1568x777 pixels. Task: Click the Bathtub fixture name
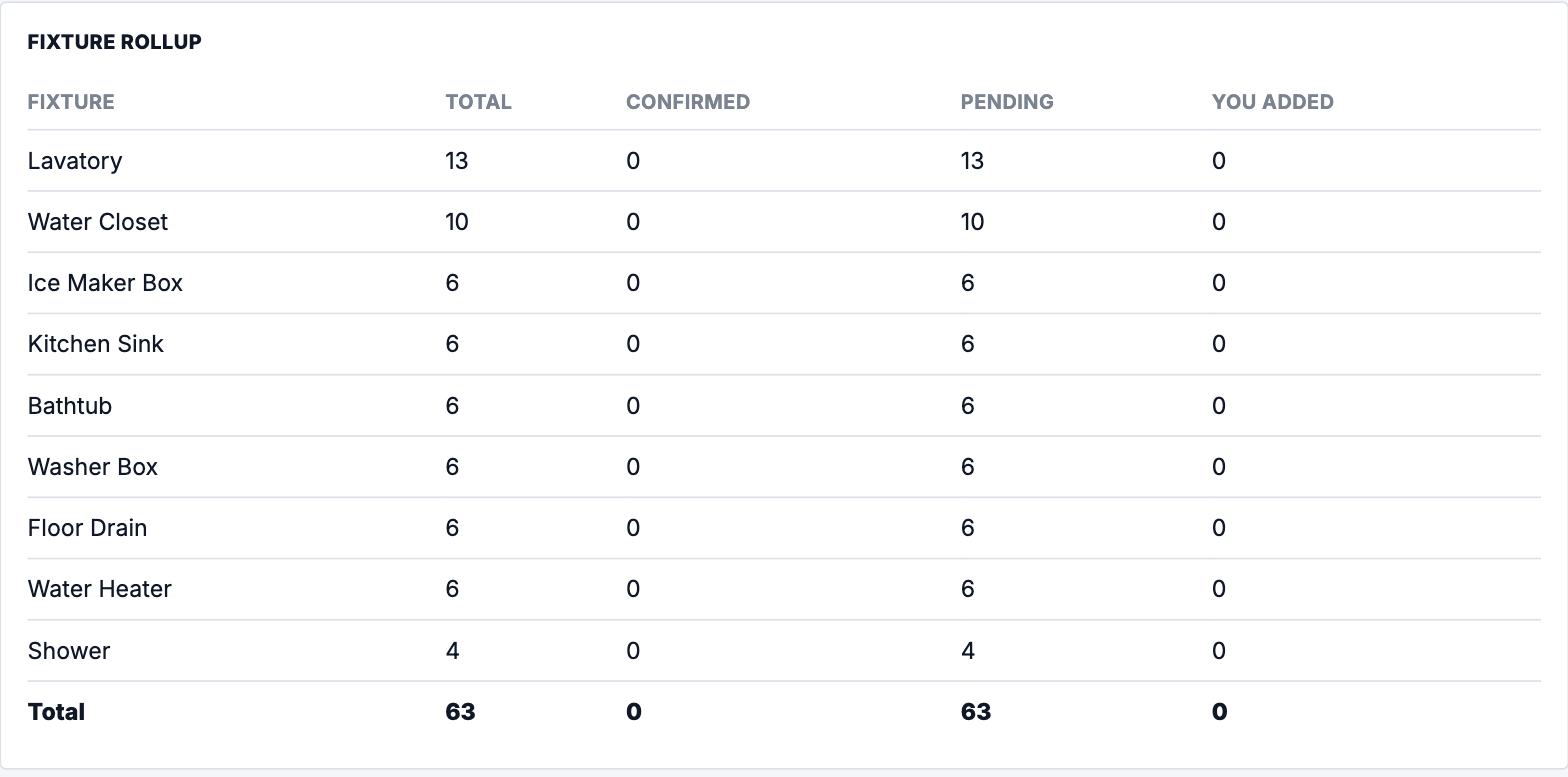70,406
